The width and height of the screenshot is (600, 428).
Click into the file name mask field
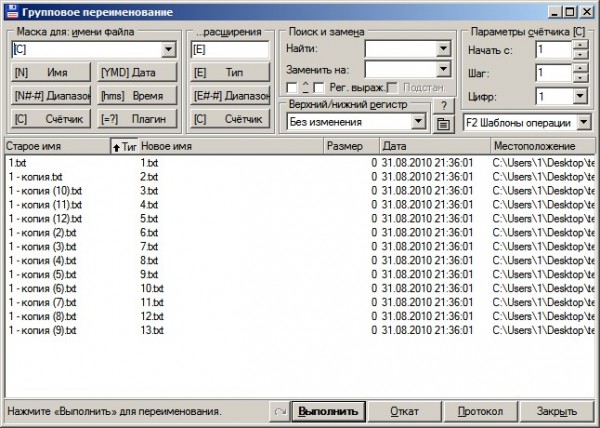(86, 49)
